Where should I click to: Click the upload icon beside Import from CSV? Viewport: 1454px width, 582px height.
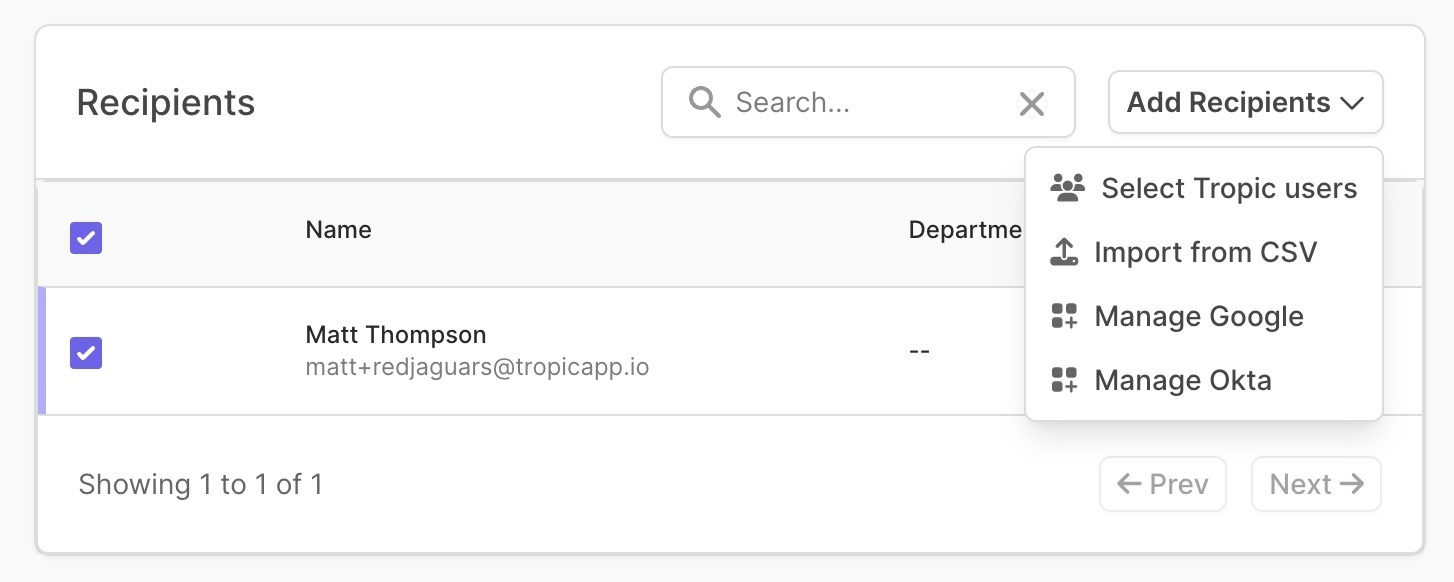click(1064, 252)
